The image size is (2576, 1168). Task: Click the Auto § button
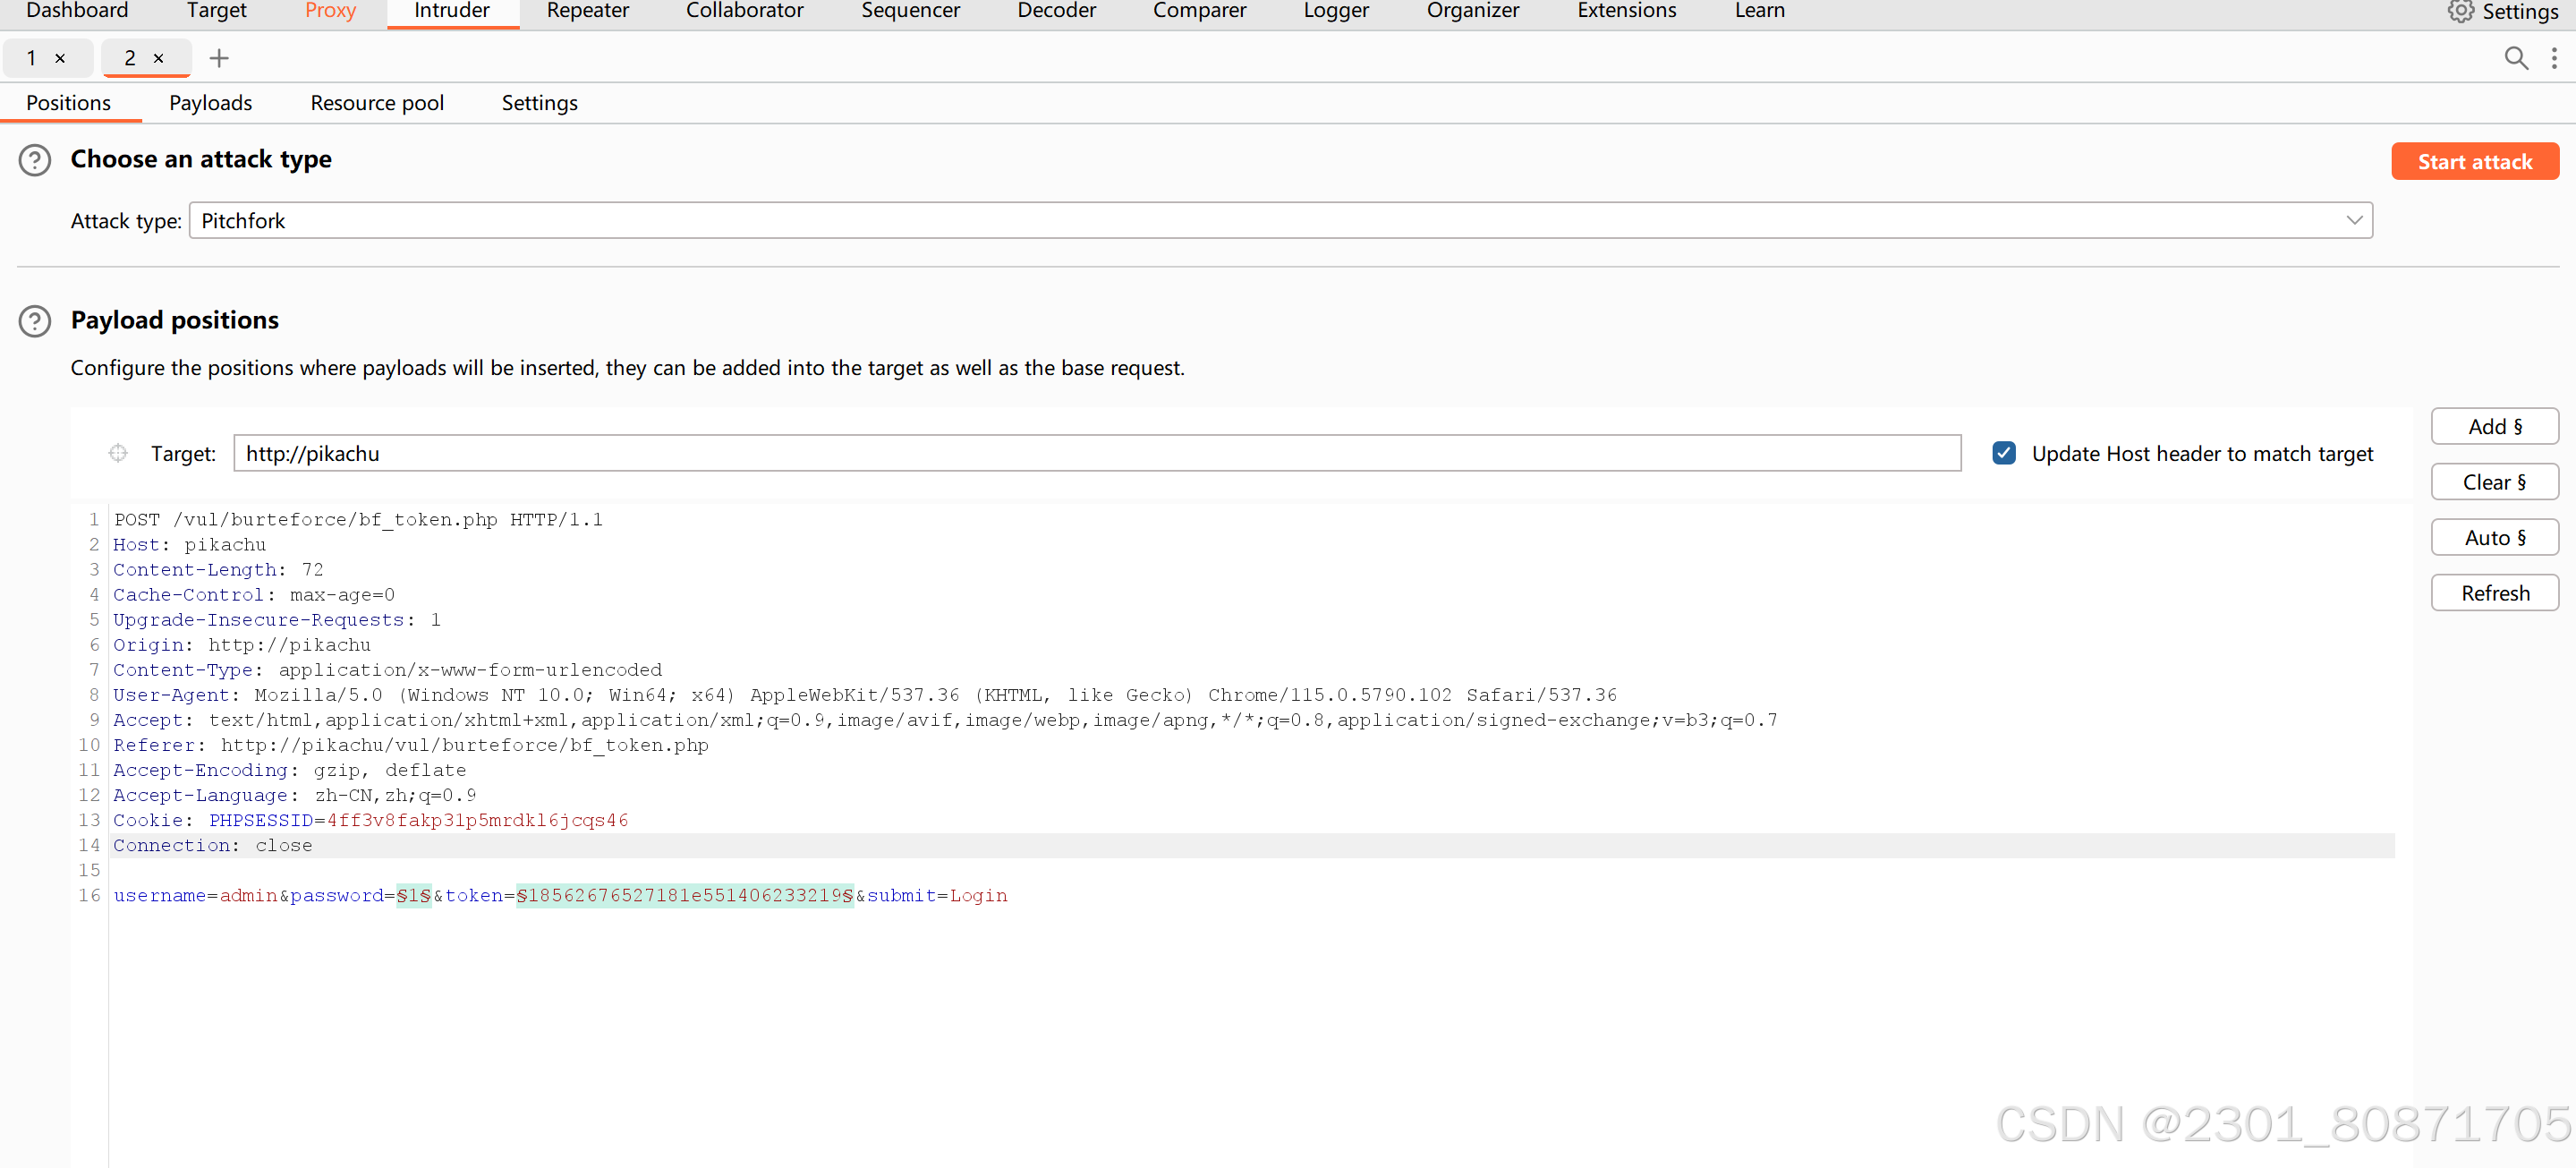click(x=2494, y=537)
